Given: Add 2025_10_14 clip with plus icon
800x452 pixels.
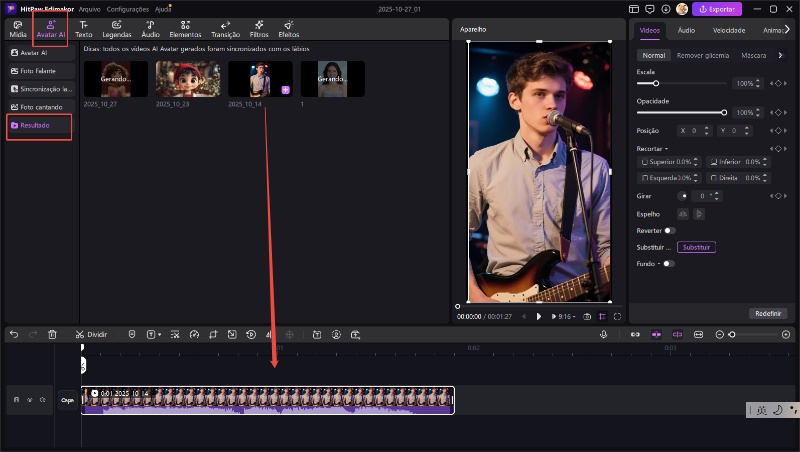Looking at the screenshot, I should tap(286, 90).
